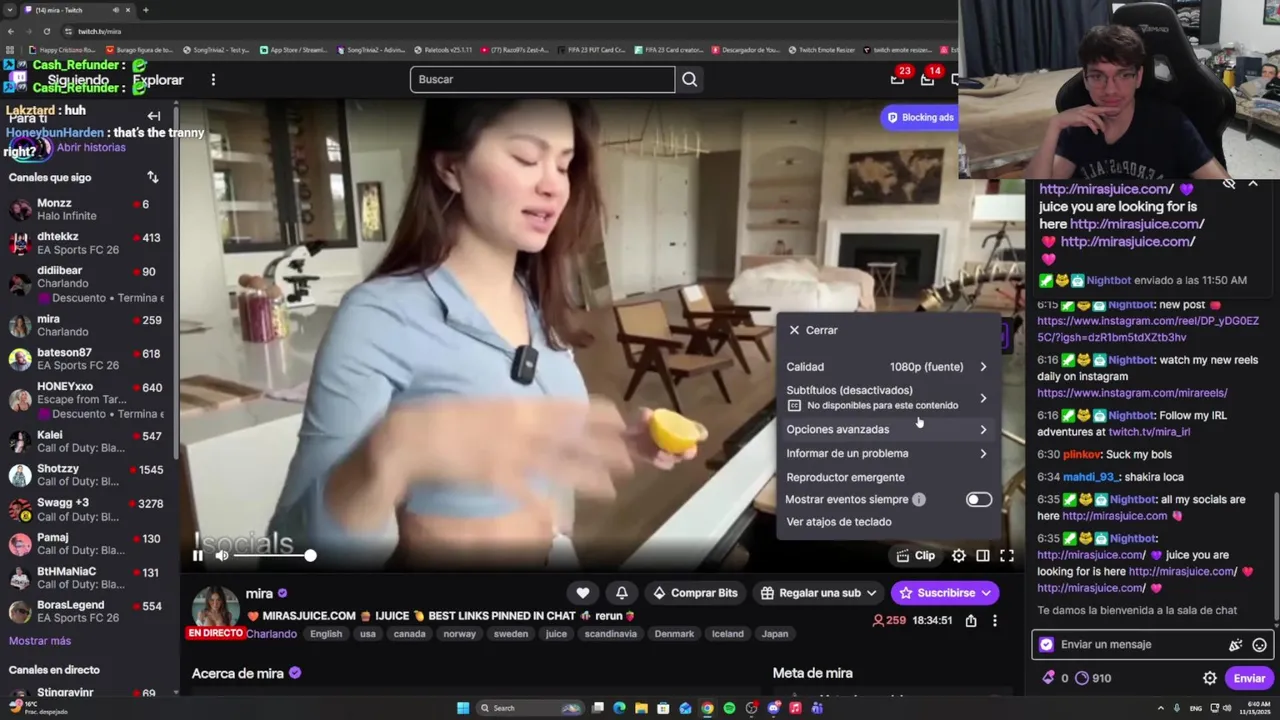Click the scandinavia tag

click(611, 634)
